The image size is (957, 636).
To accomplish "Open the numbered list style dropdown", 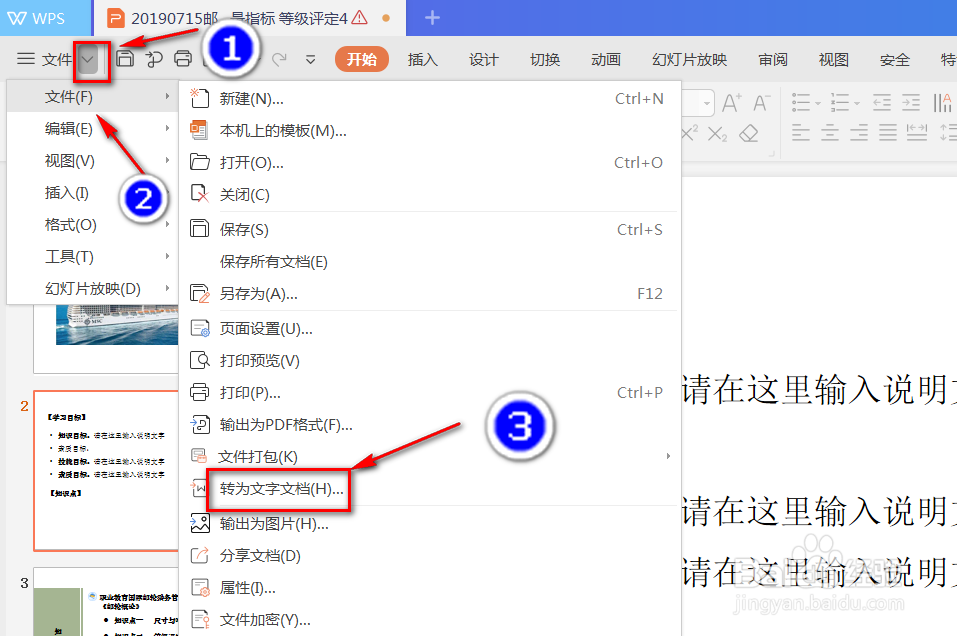I will tap(855, 104).
